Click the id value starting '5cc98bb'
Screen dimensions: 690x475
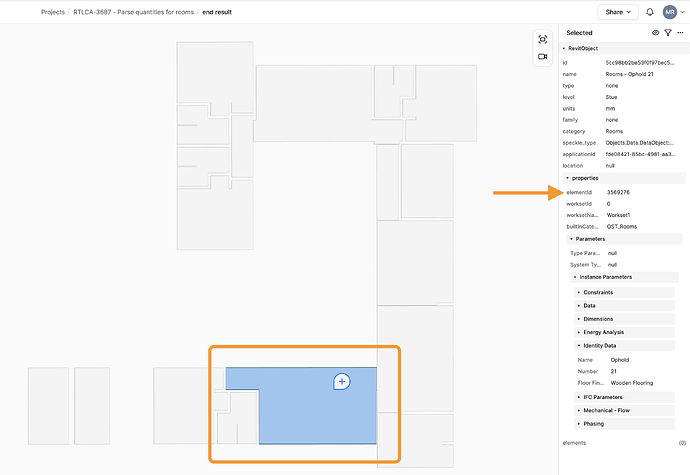(x=639, y=63)
